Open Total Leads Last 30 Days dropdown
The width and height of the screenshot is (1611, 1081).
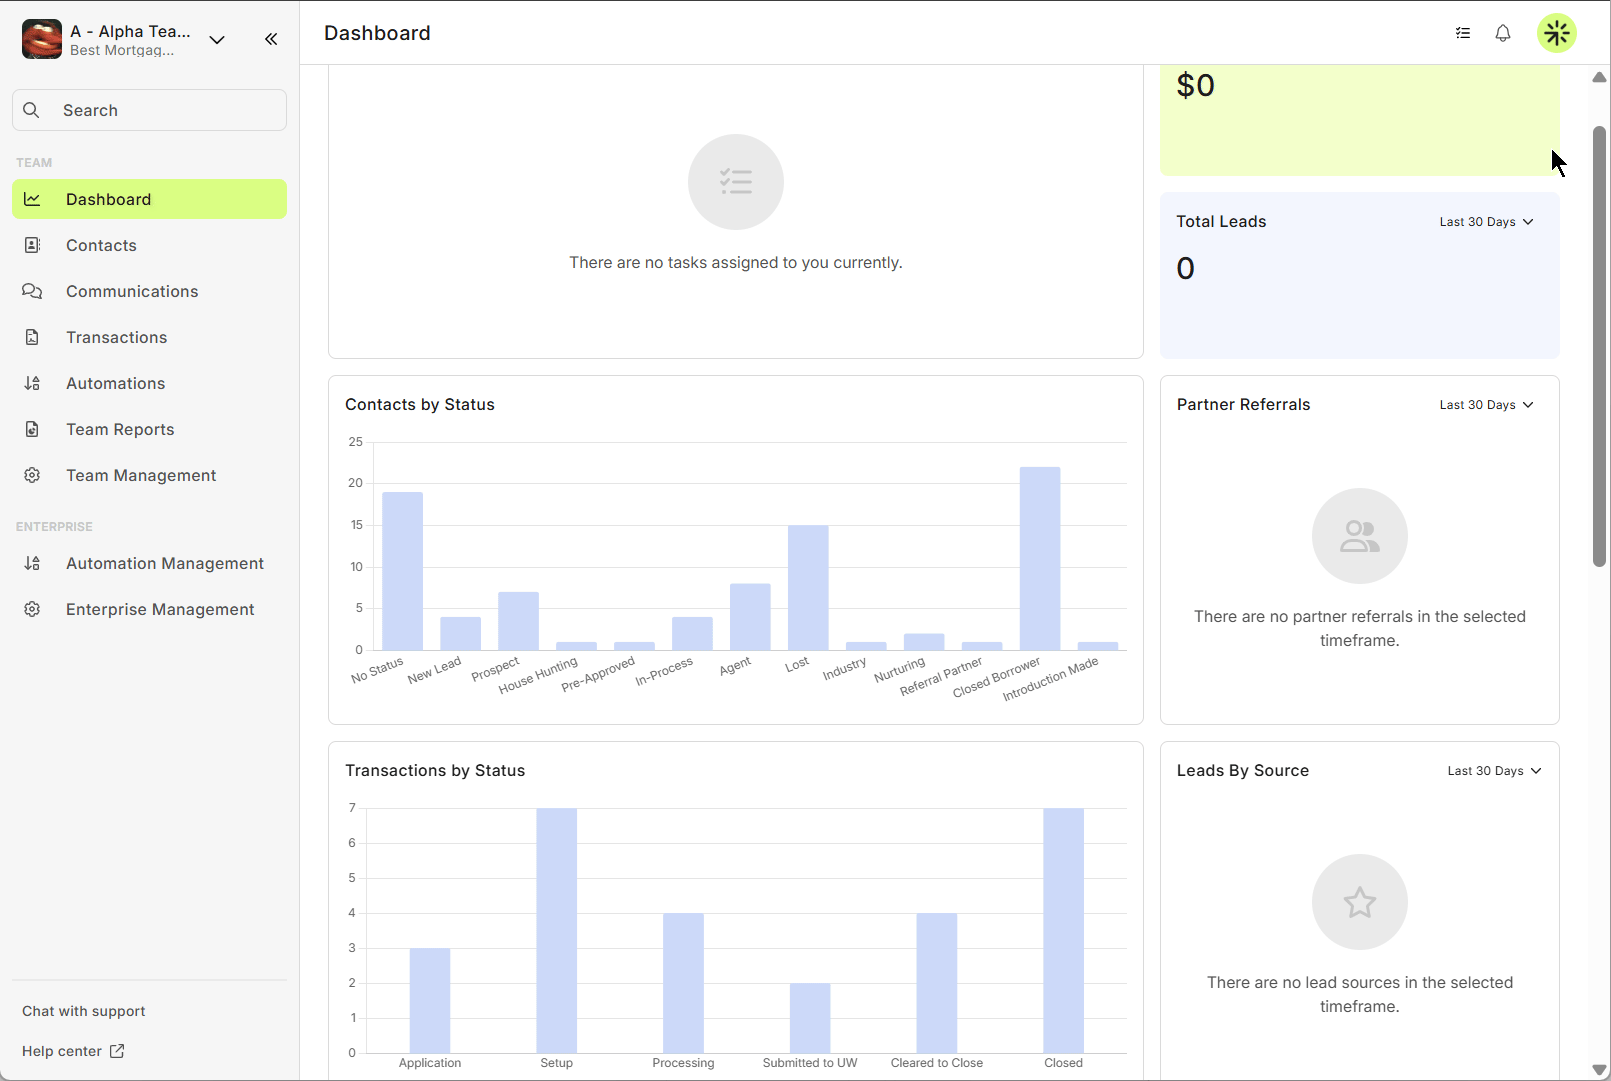point(1486,222)
